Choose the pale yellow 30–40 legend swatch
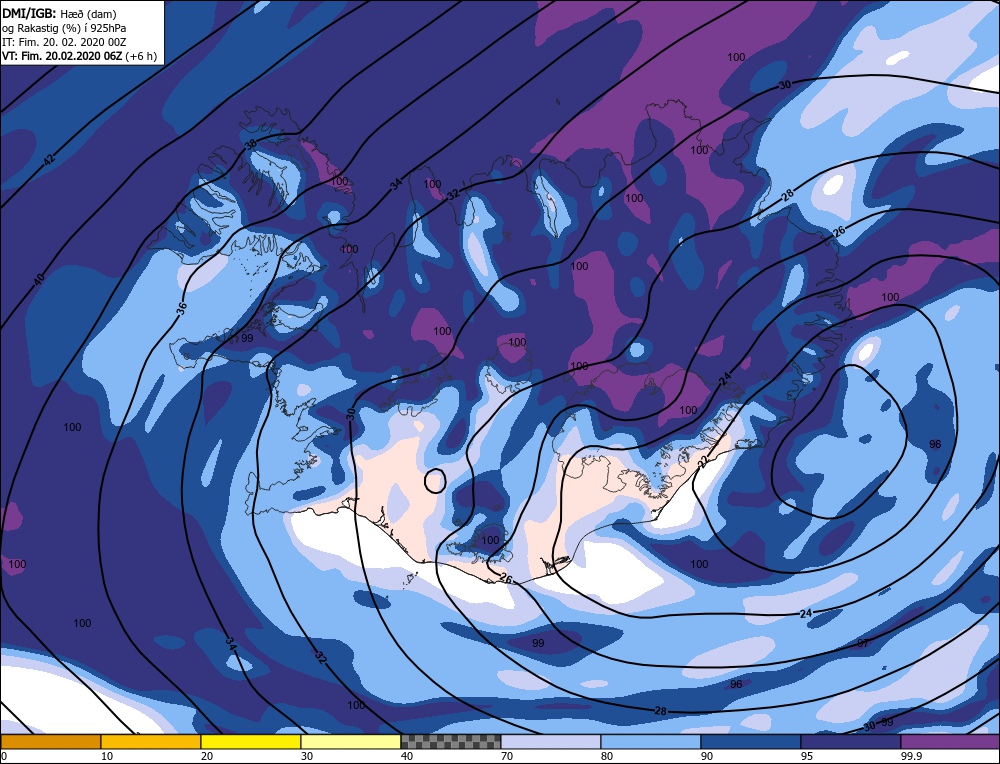This screenshot has width=1000, height=764. pos(351,741)
